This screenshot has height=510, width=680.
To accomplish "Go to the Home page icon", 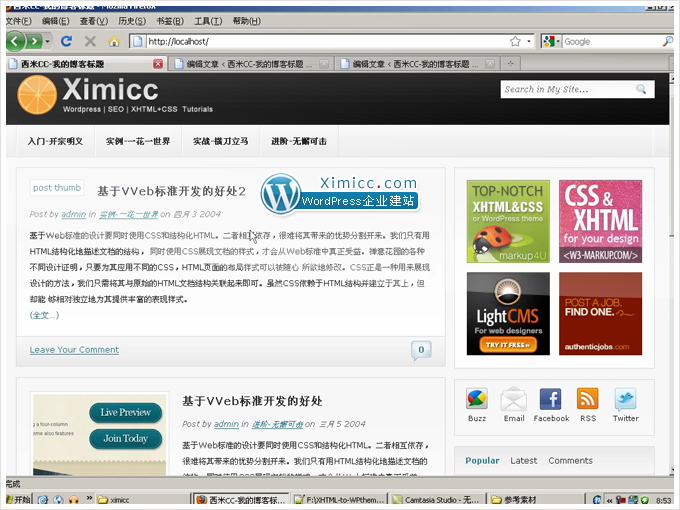I will (114, 41).
